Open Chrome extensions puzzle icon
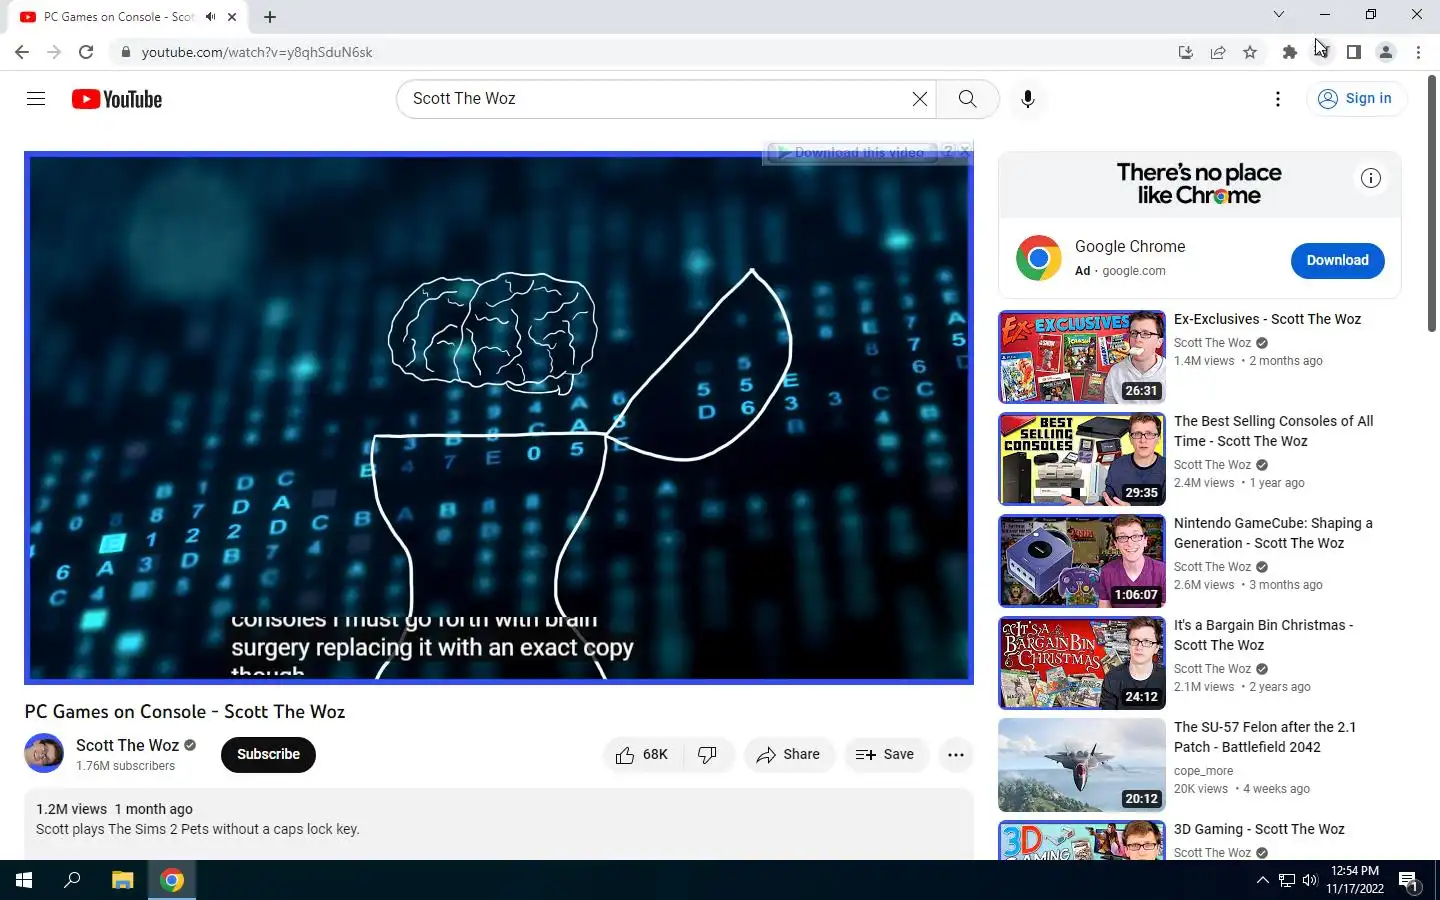The width and height of the screenshot is (1440, 900). [x=1290, y=52]
